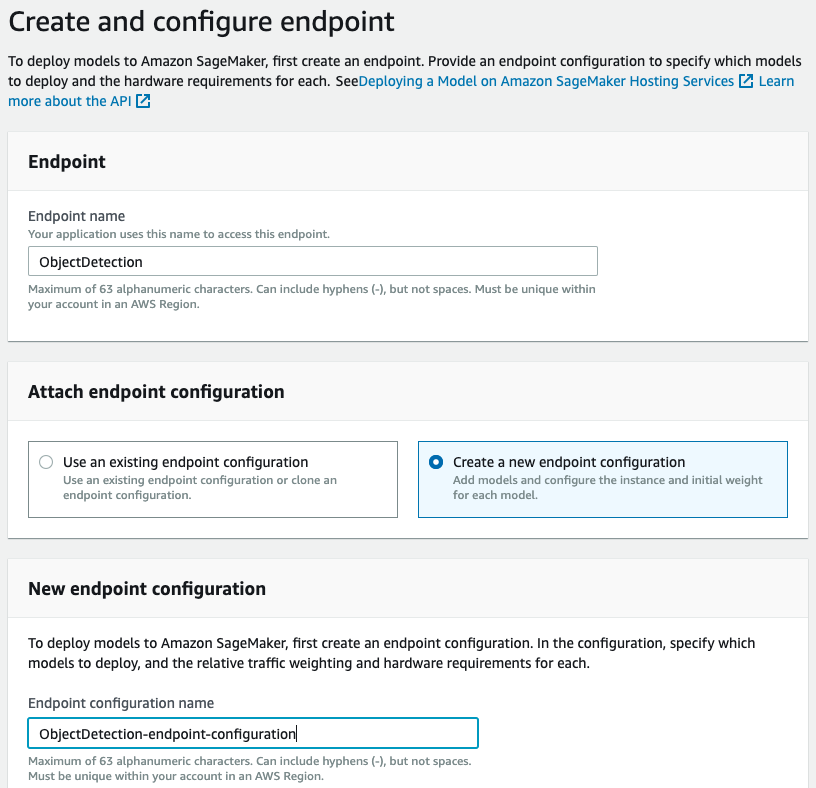The image size is (816, 788).
Task: Click the 'Endpoint configuration name' field label
Action: pos(121,703)
